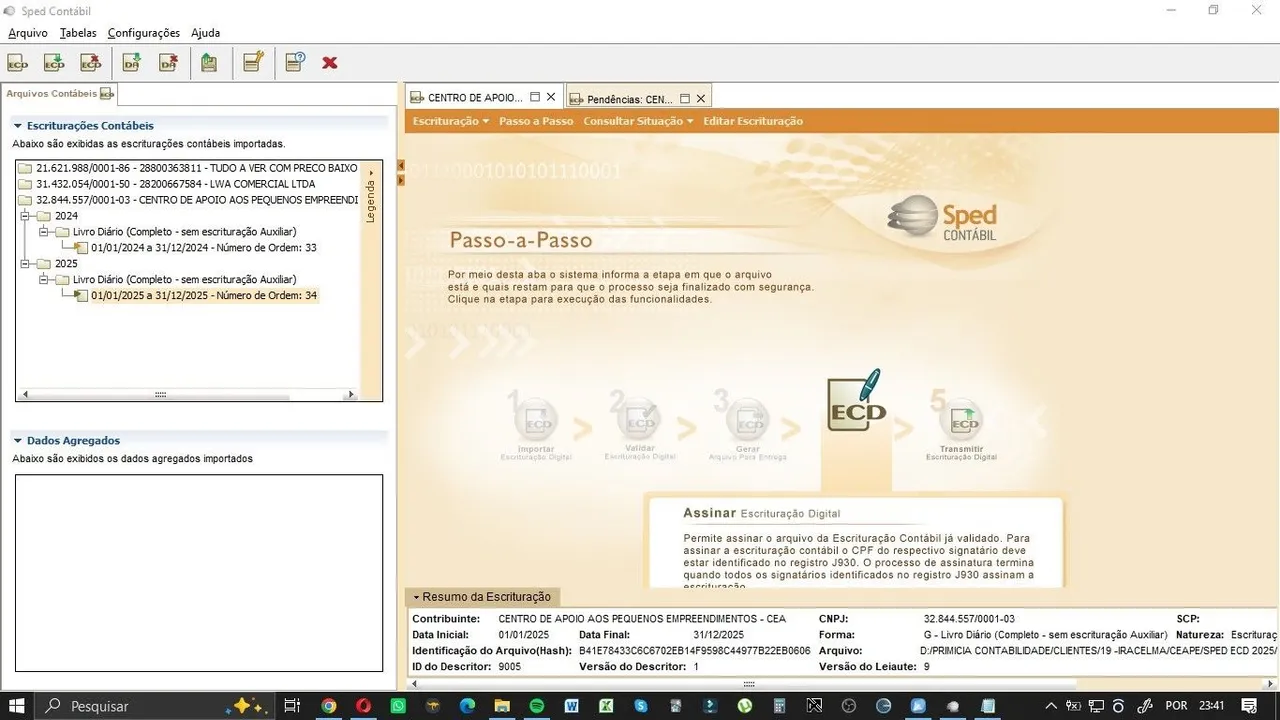Click the delete DA icon with red X
Screen dimensions: 1280x720
point(168,63)
